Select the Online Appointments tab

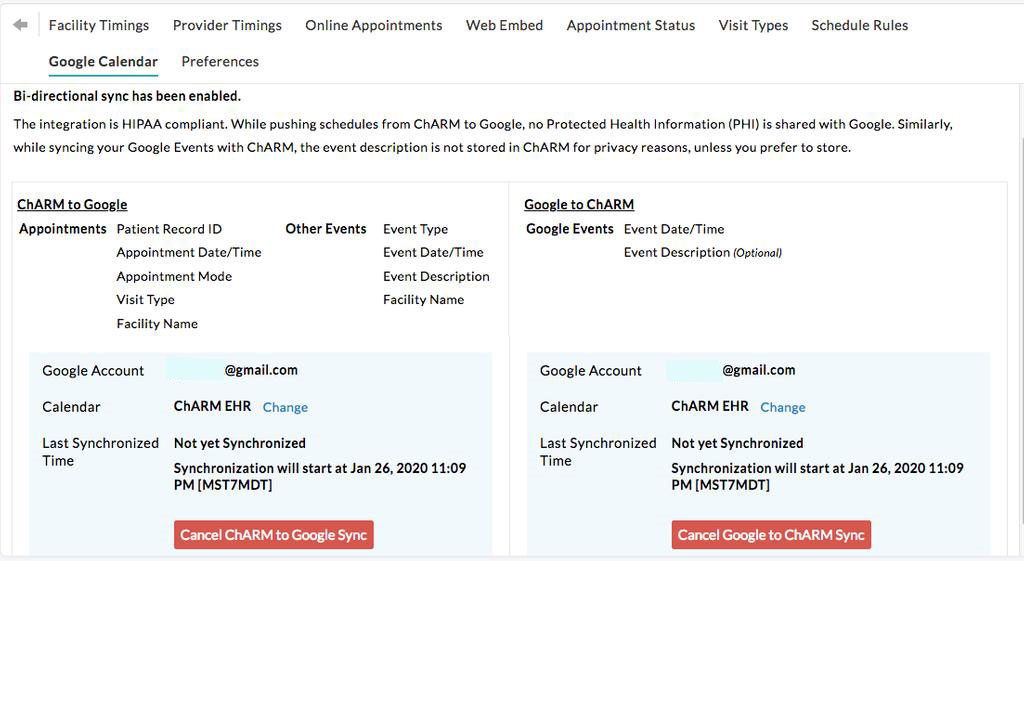coord(373,25)
